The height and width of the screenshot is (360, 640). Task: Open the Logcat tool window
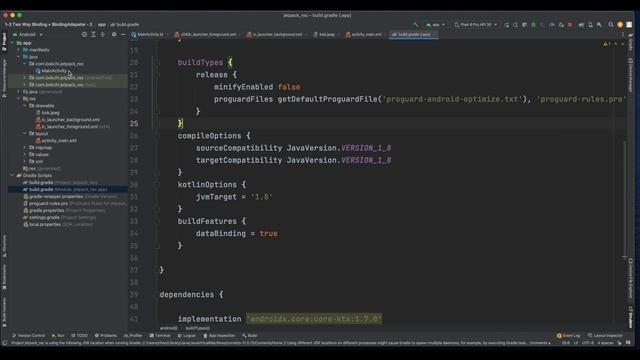(187, 336)
